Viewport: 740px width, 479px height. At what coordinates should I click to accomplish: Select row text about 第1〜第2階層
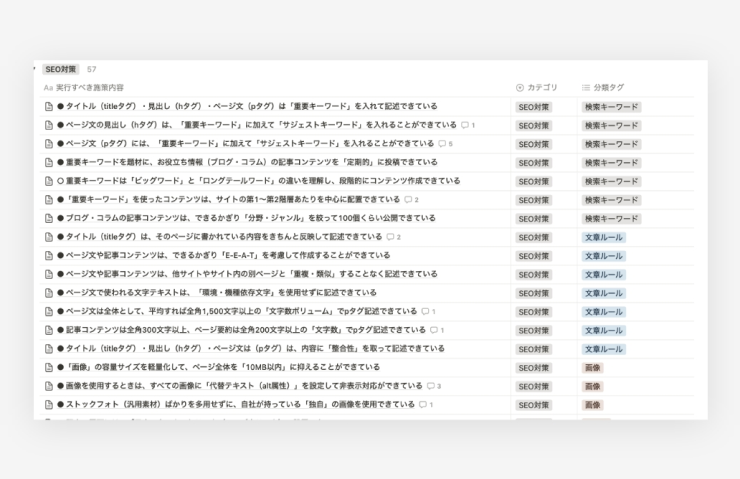point(228,200)
